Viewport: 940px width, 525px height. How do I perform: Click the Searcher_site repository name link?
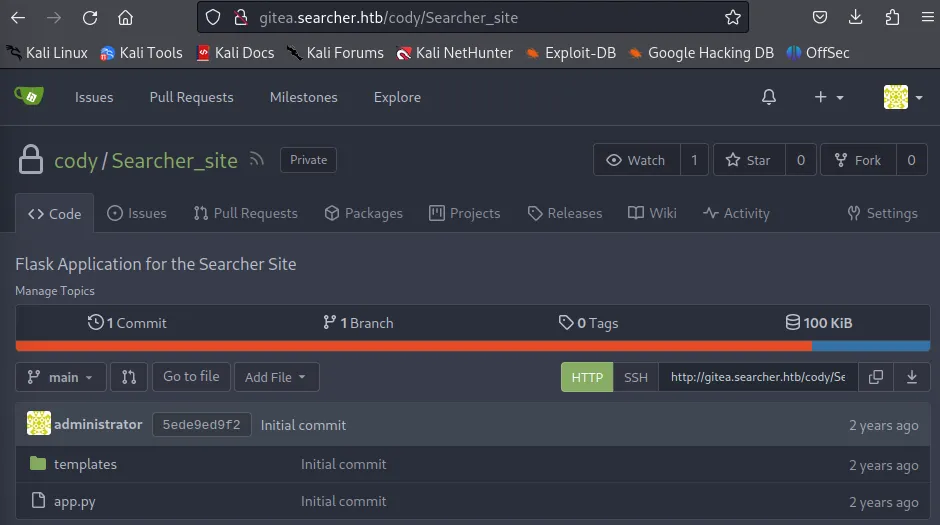(x=174, y=161)
